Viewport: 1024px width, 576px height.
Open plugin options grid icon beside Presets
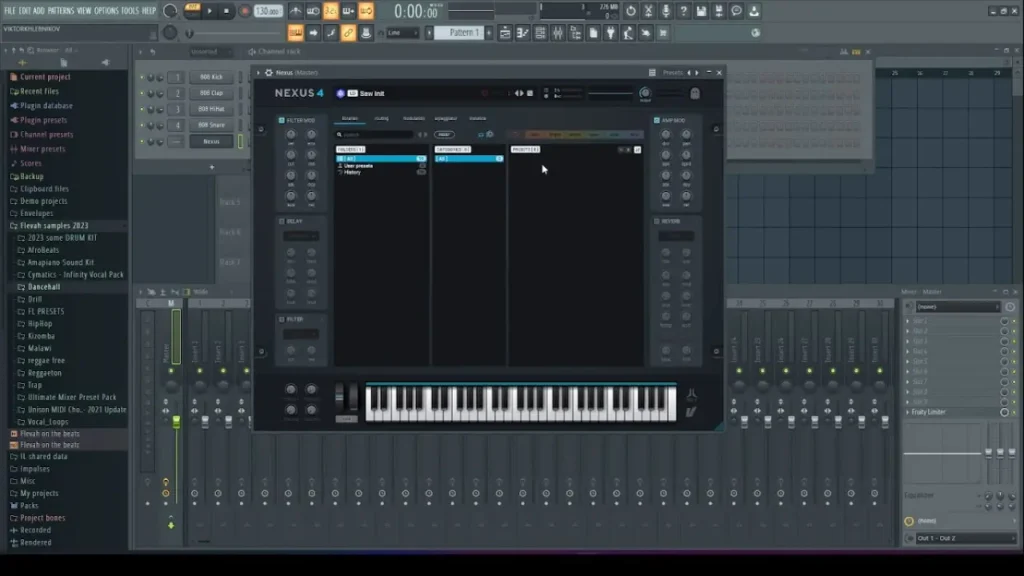652,73
